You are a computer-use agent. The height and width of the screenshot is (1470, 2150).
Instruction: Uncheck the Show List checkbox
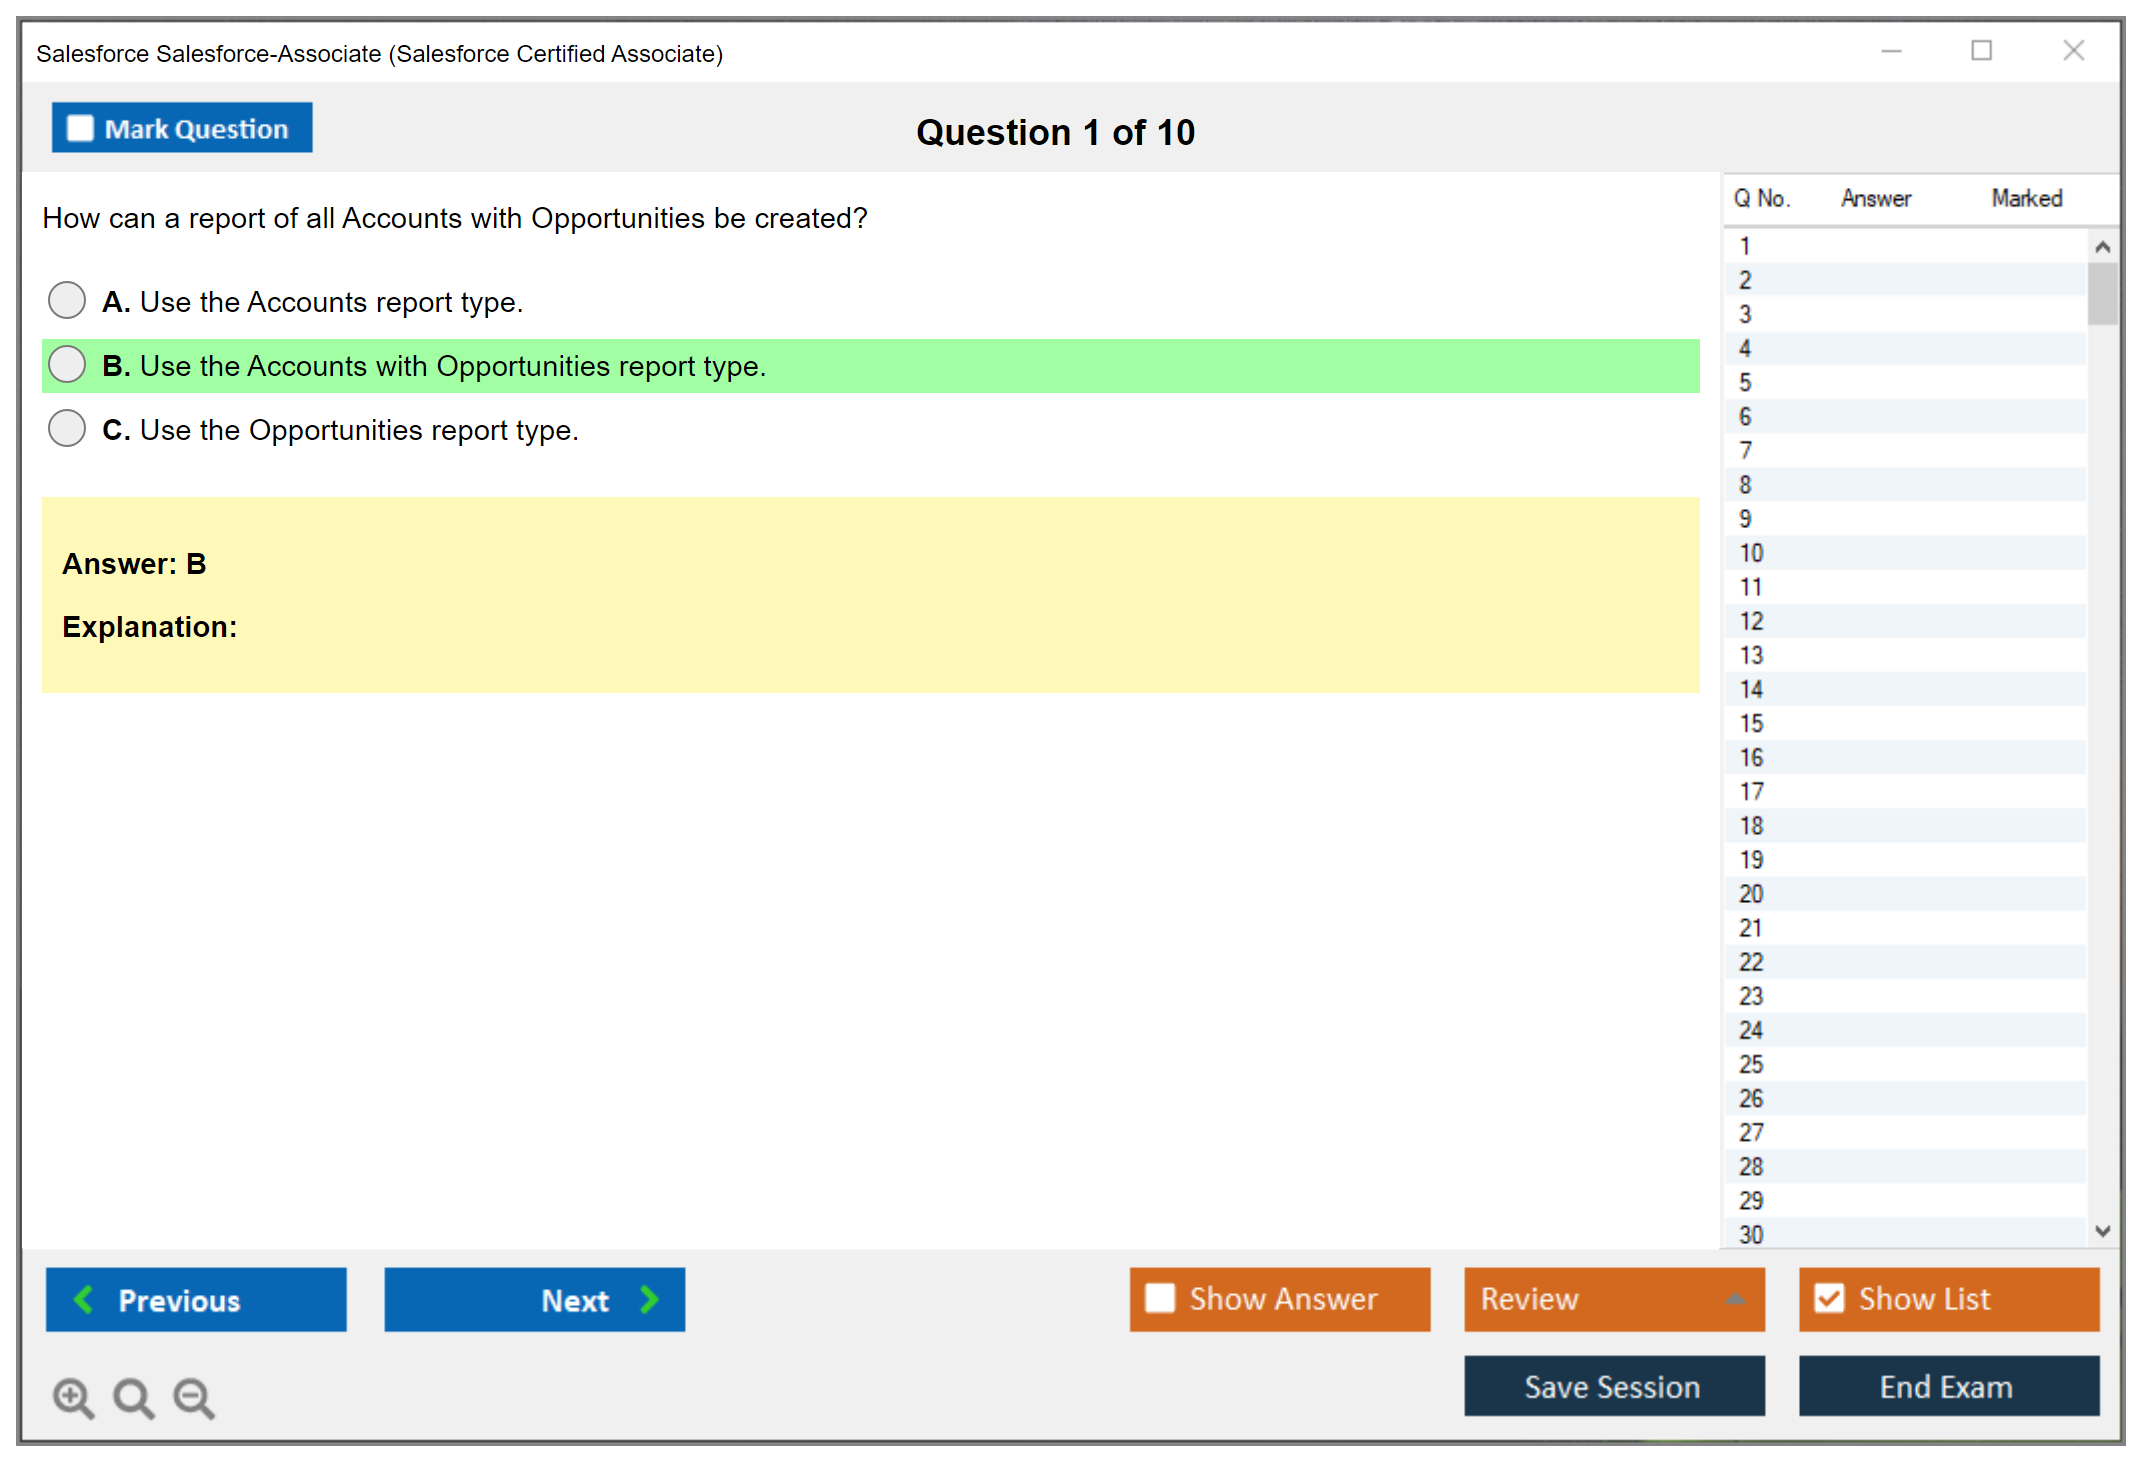pos(1829,1298)
